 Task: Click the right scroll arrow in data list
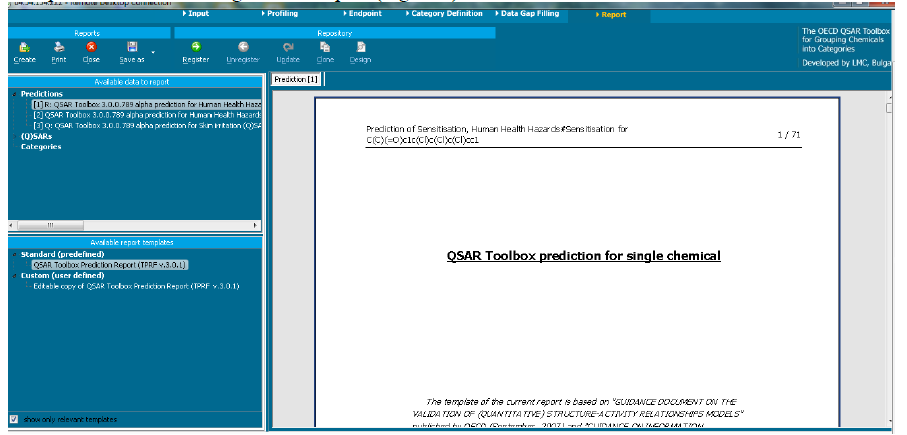pyautogui.click(x=256, y=225)
